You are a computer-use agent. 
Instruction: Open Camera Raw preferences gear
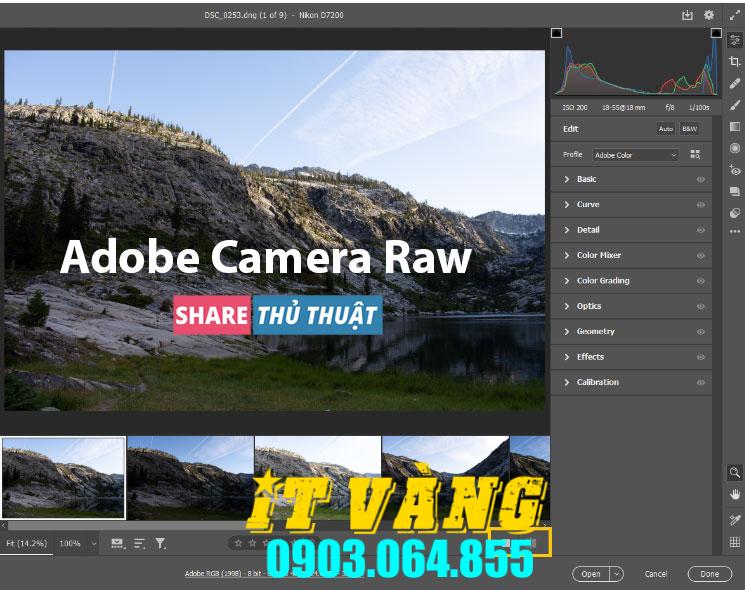708,15
